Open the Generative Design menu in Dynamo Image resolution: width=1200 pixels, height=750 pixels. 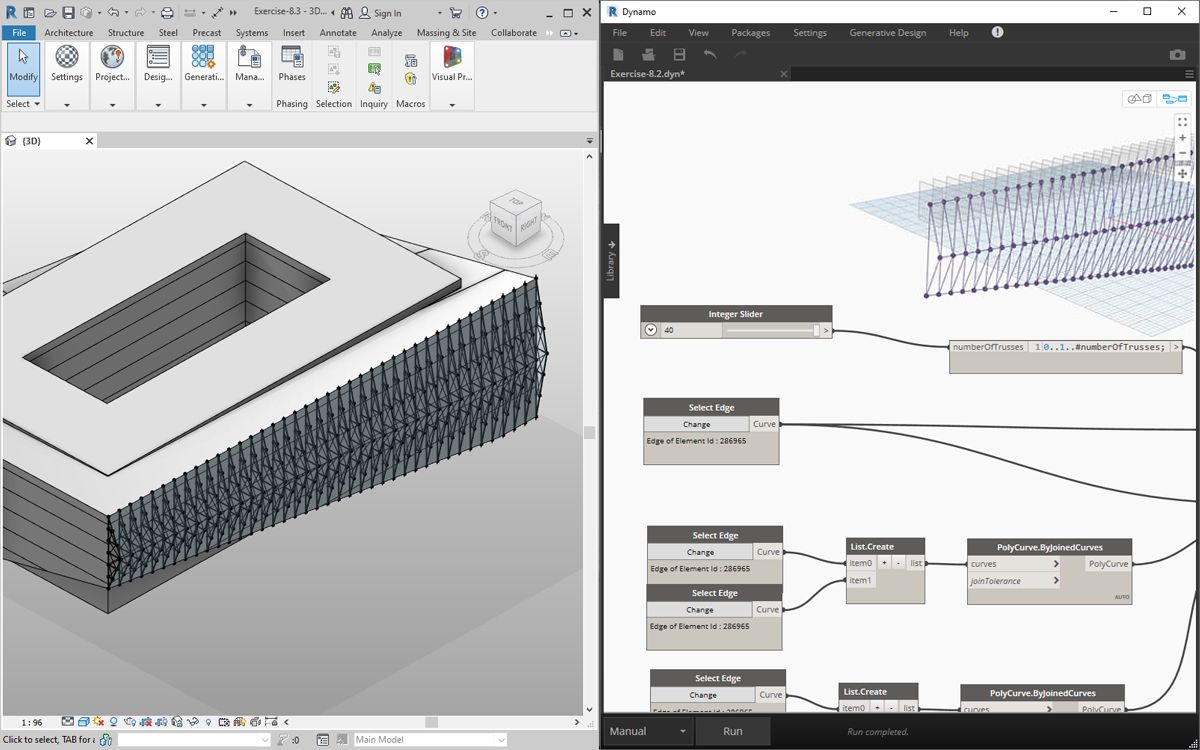(x=887, y=33)
